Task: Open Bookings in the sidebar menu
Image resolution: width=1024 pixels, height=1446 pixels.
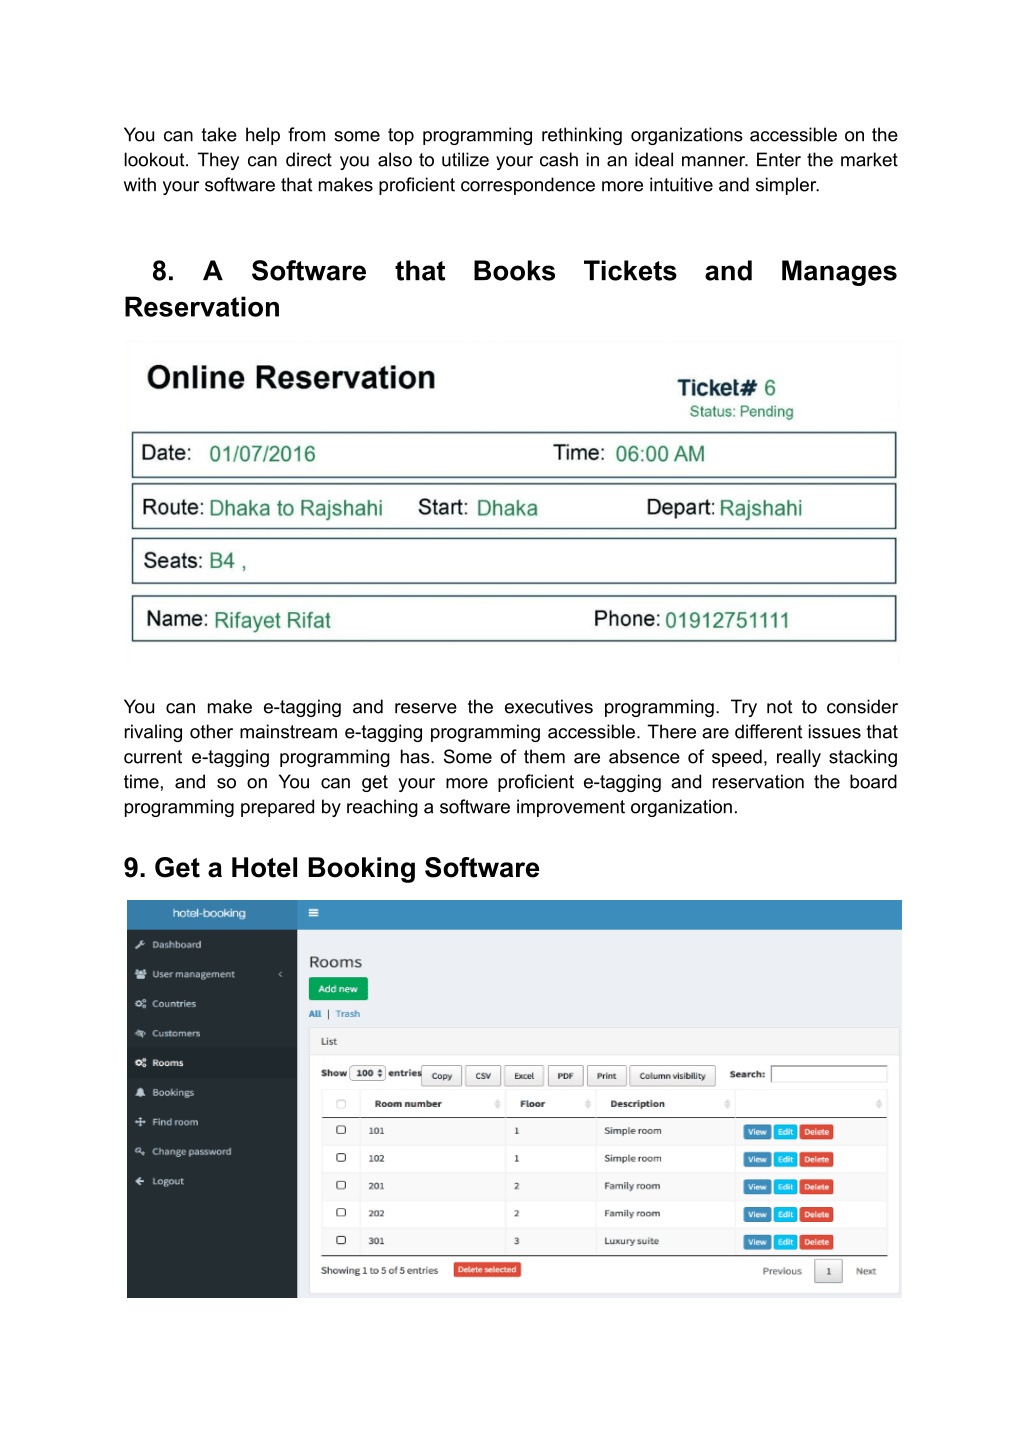Action: click(173, 1092)
